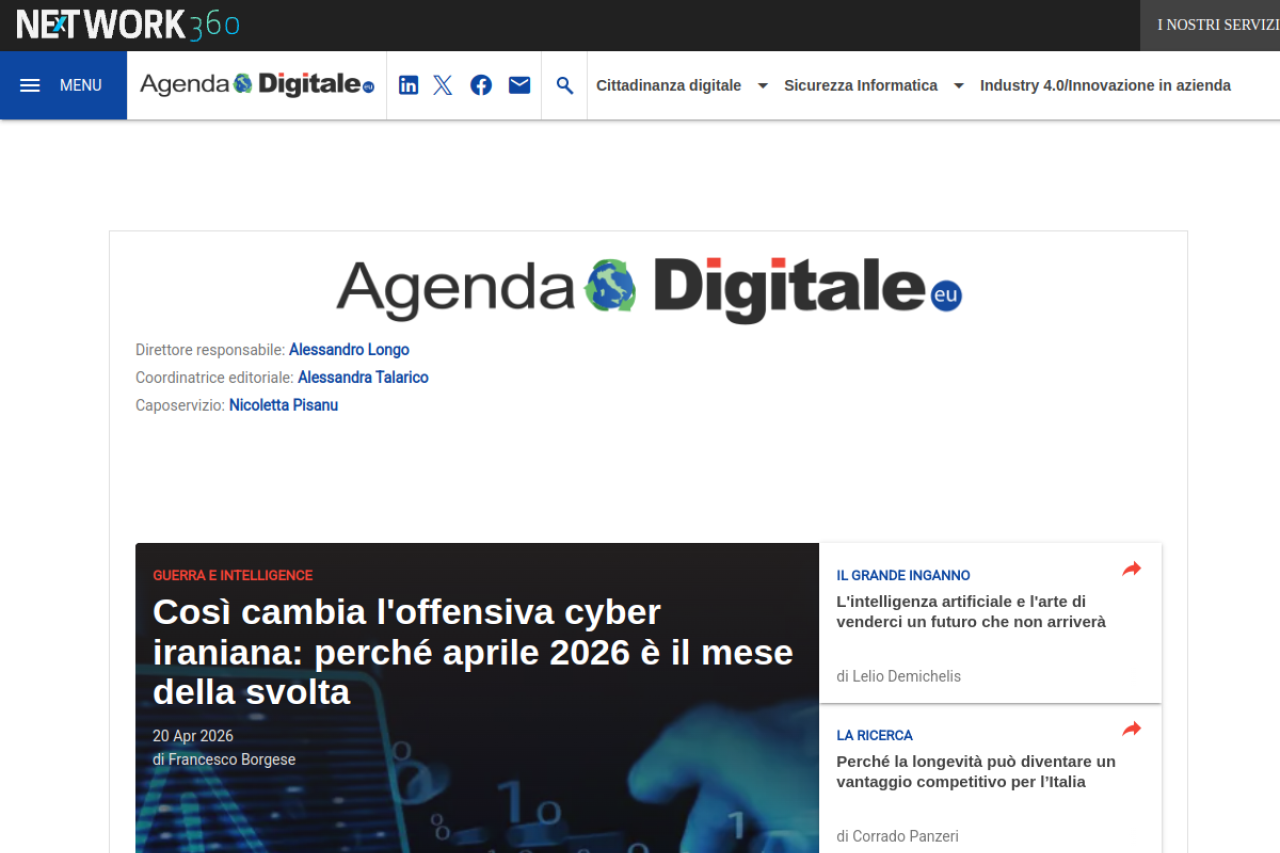Share the 'Il grande inganno' article
Viewport: 1280px width, 853px height.
[1131, 569]
